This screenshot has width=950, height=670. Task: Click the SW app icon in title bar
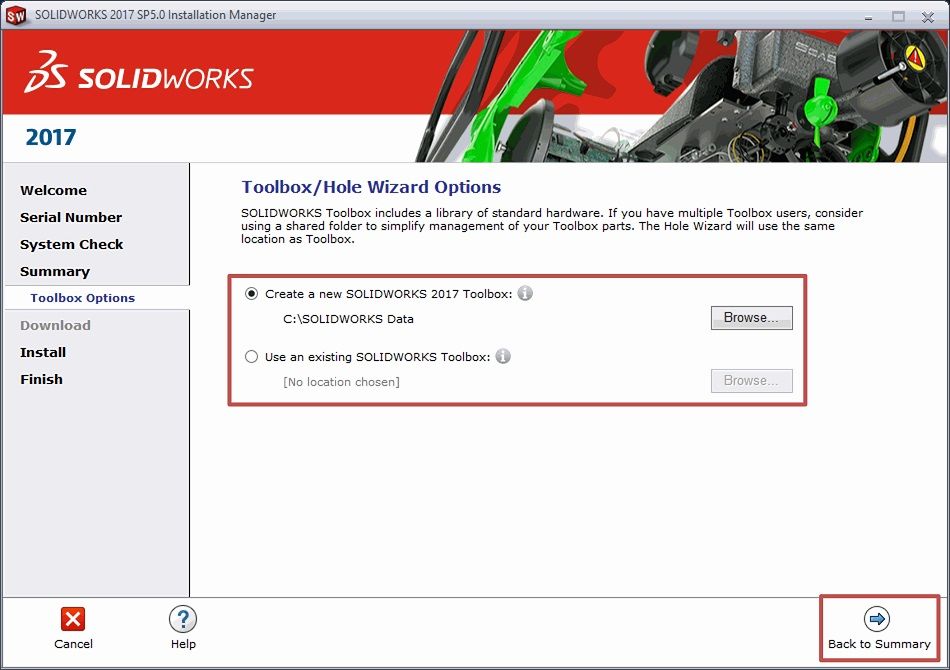pos(16,15)
